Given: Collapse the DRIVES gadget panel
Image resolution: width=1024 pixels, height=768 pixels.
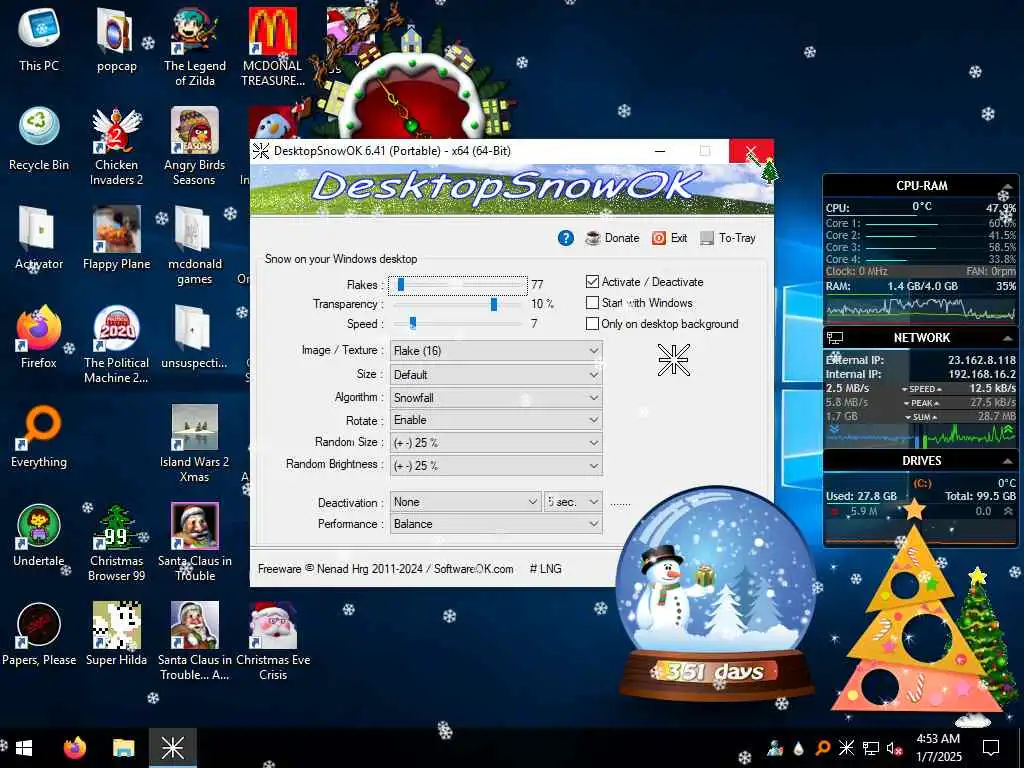Looking at the screenshot, I should click(1008, 461).
